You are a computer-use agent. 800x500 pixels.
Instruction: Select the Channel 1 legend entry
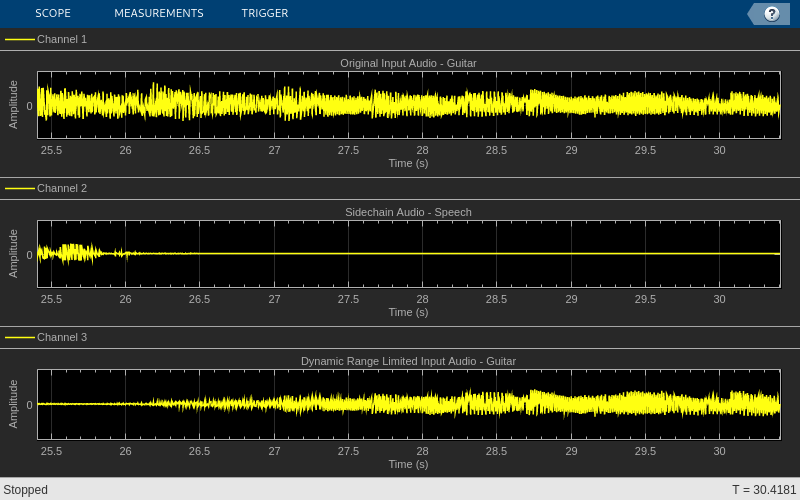click(x=46, y=39)
